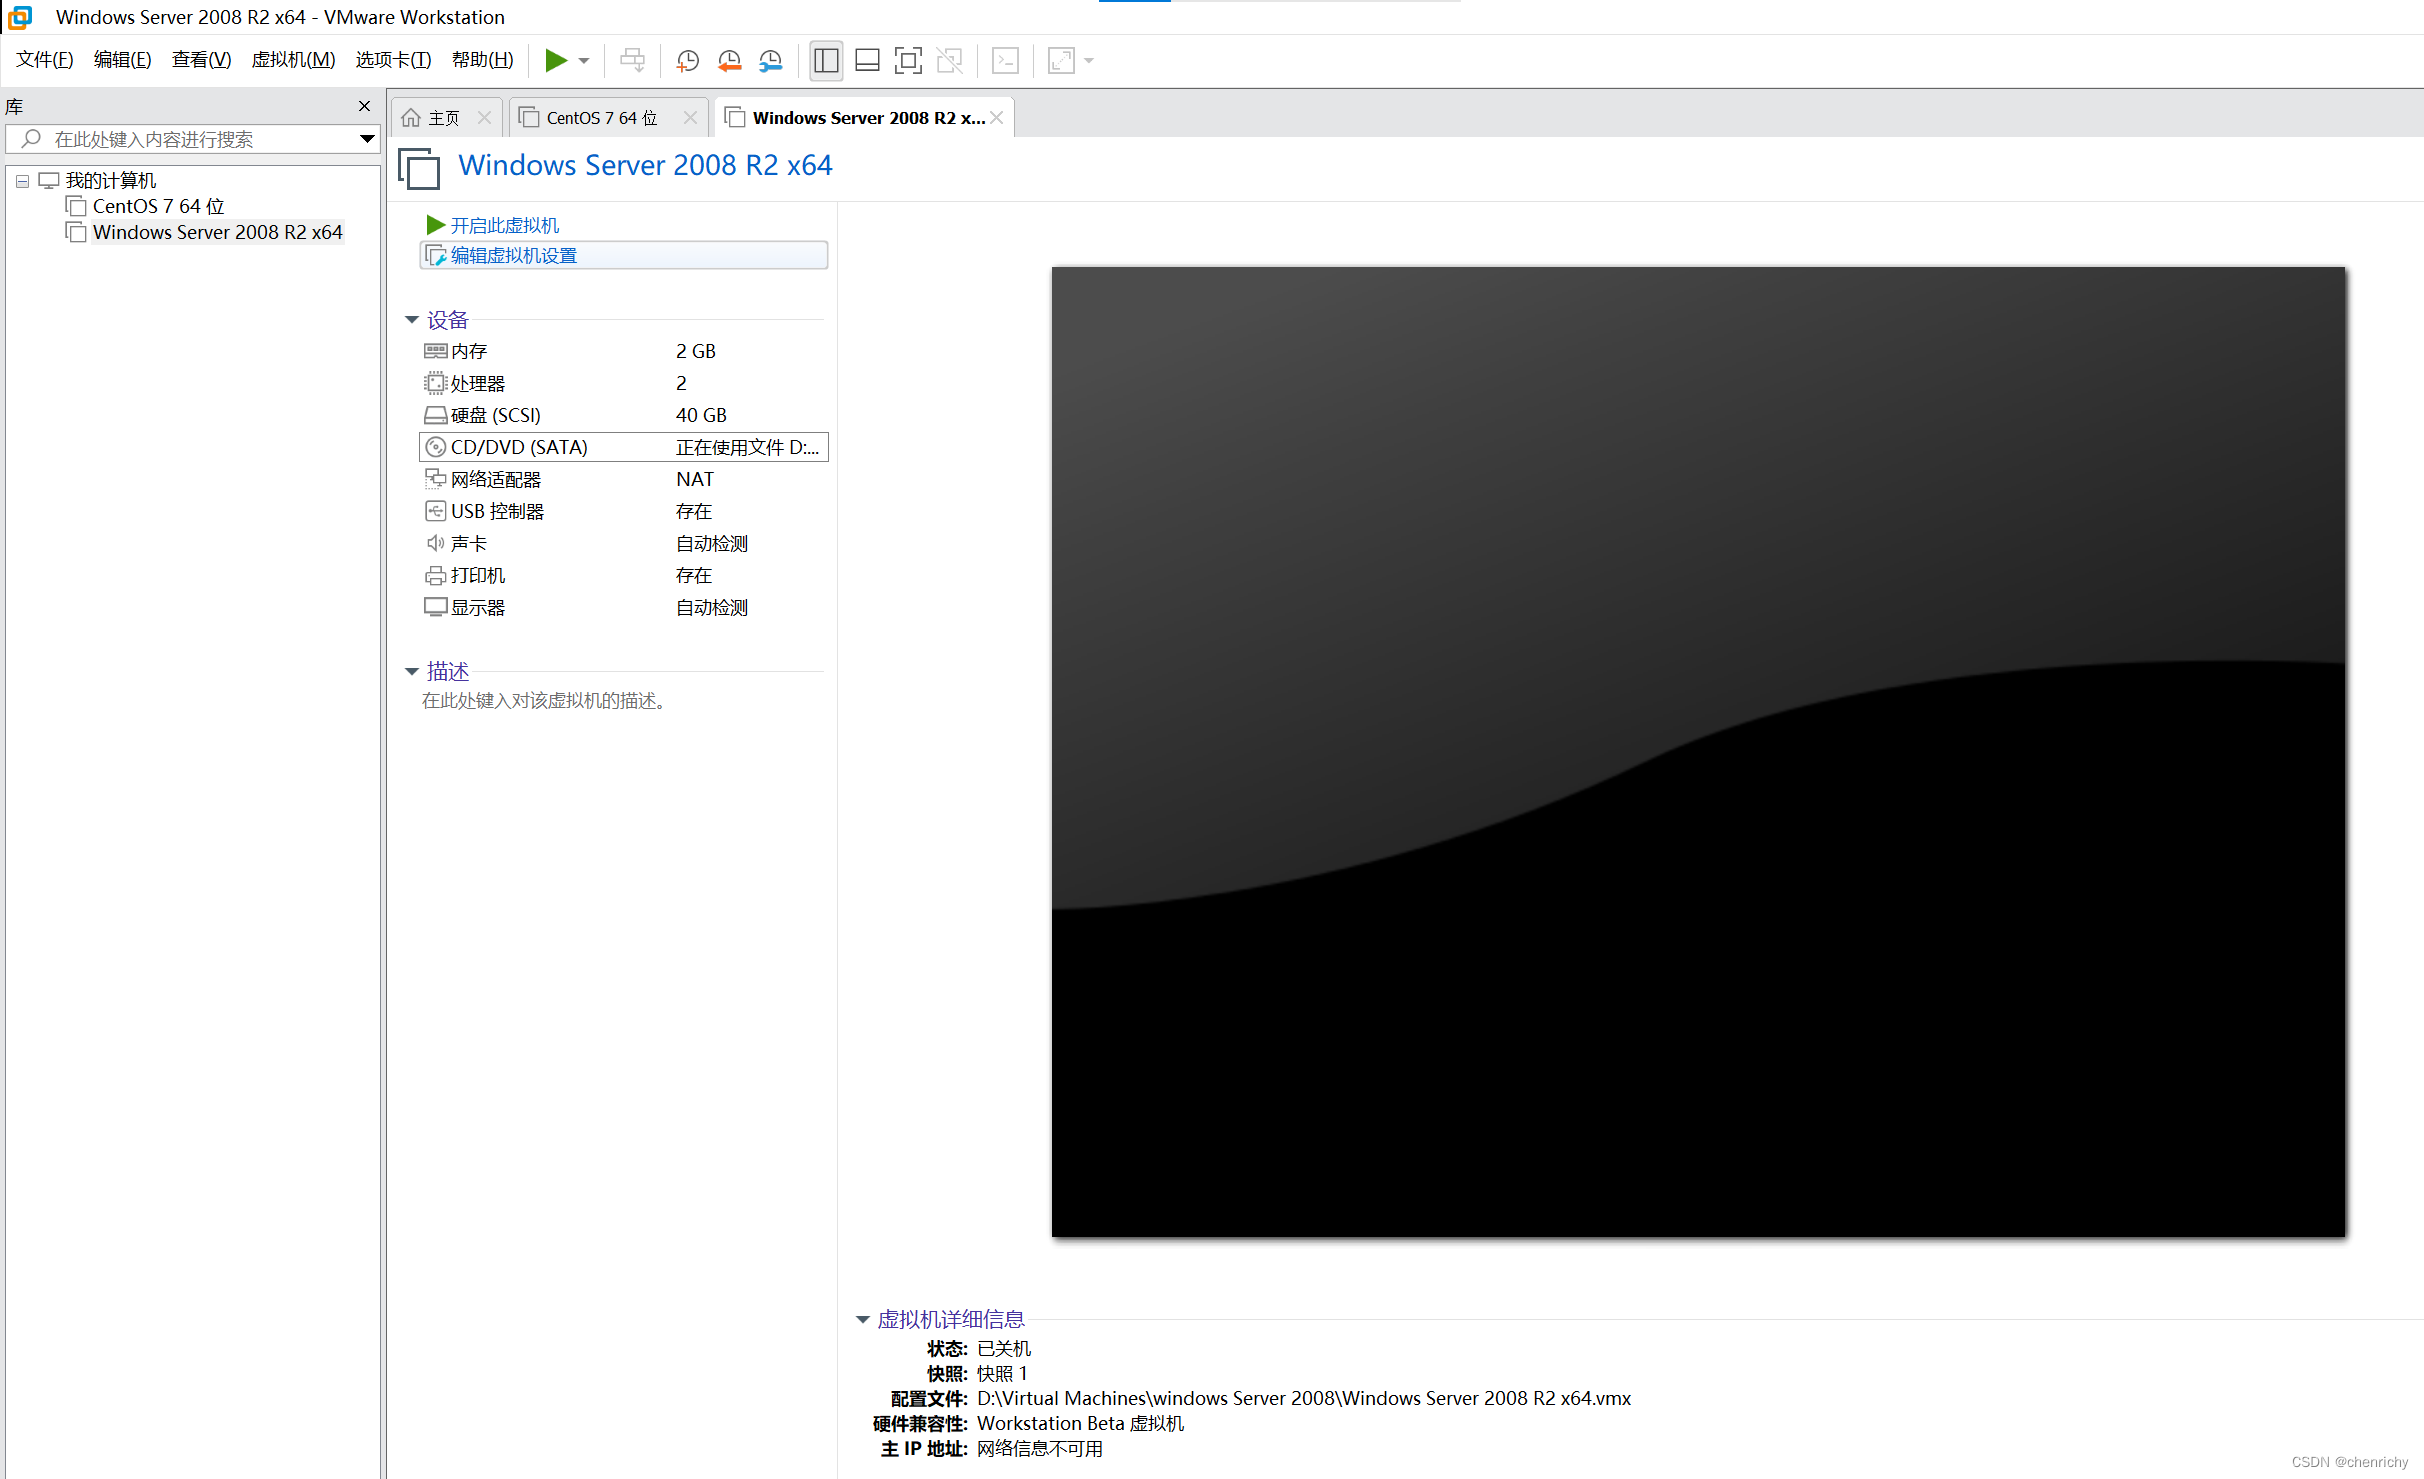Click the processor chip icon

(435, 383)
